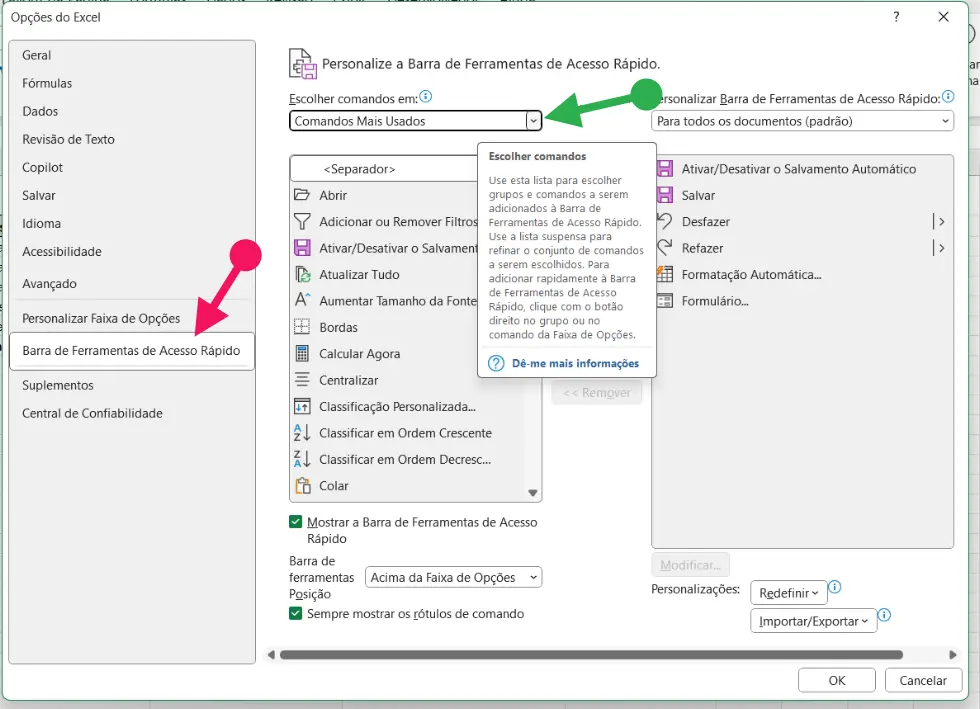The width and height of the screenshot is (980, 709).
Task: Open the Para todos os documentos (padrão) dropdown
Action: pyautogui.click(x=802, y=121)
